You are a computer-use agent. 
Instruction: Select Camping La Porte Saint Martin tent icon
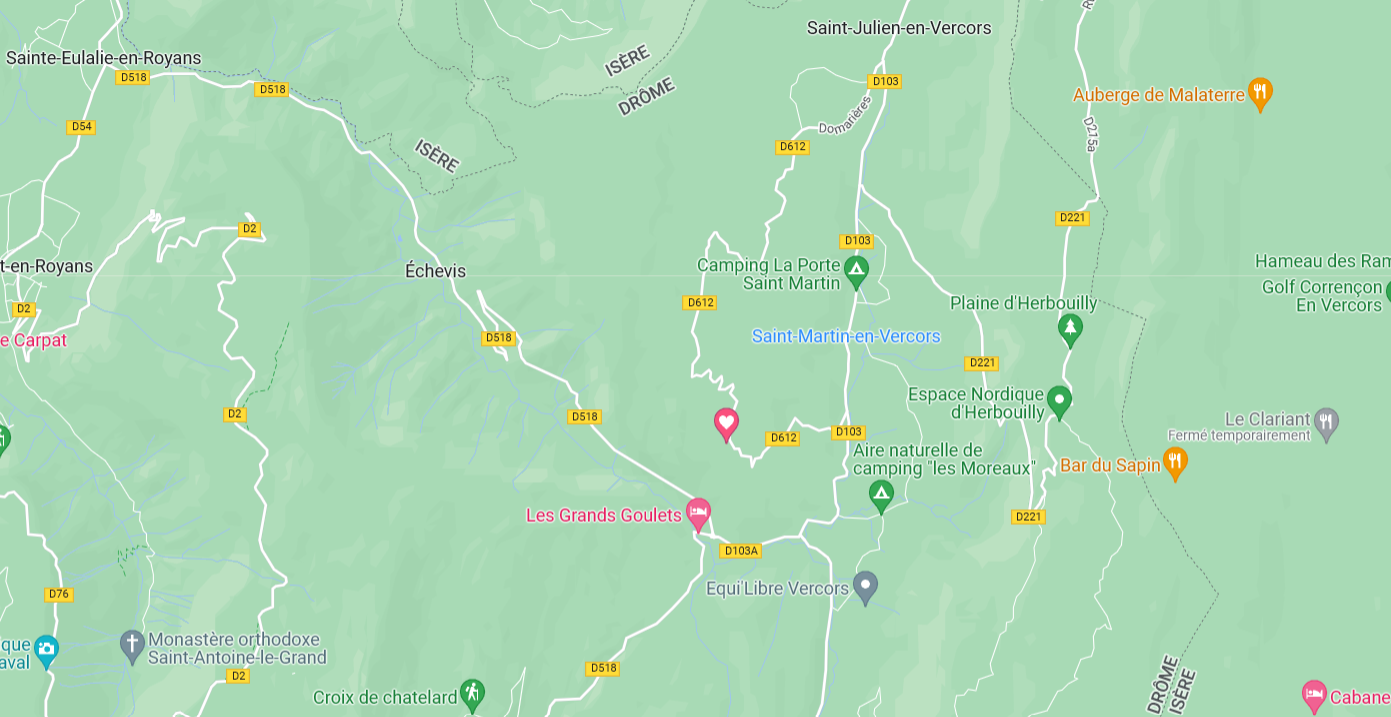point(855,269)
